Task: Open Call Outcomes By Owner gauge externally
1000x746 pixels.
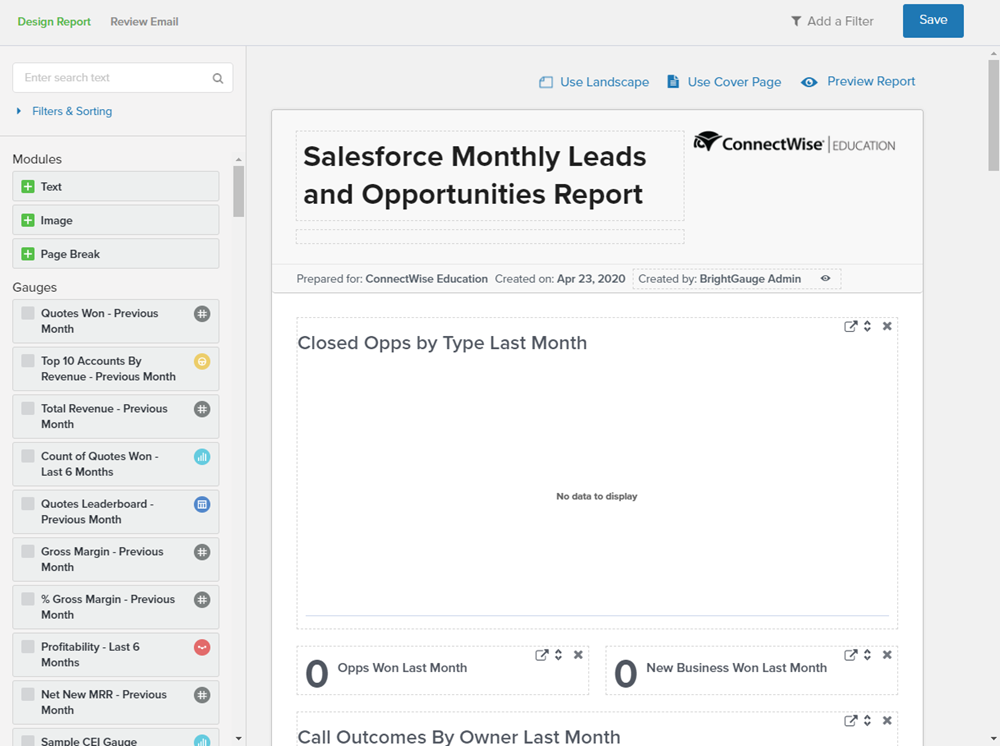Action: click(x=850, y=720)
